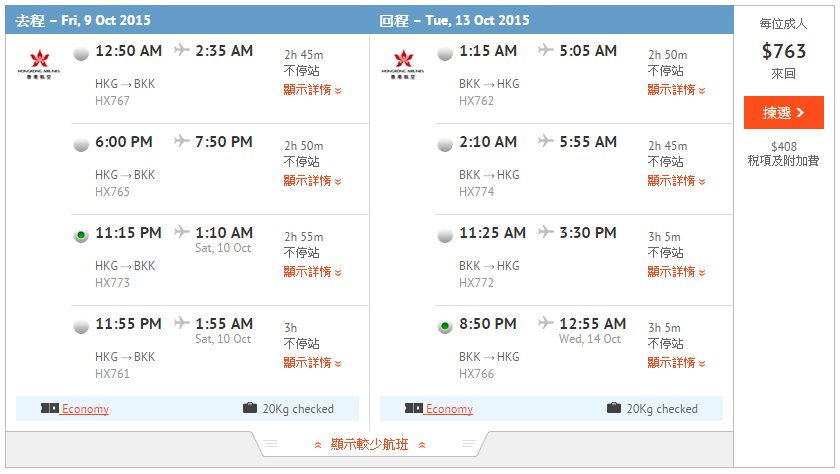This screenshot has height=474, width=840.
Task: Choose the 1:15 AM HX762 return flight
Action: (445, 53)
